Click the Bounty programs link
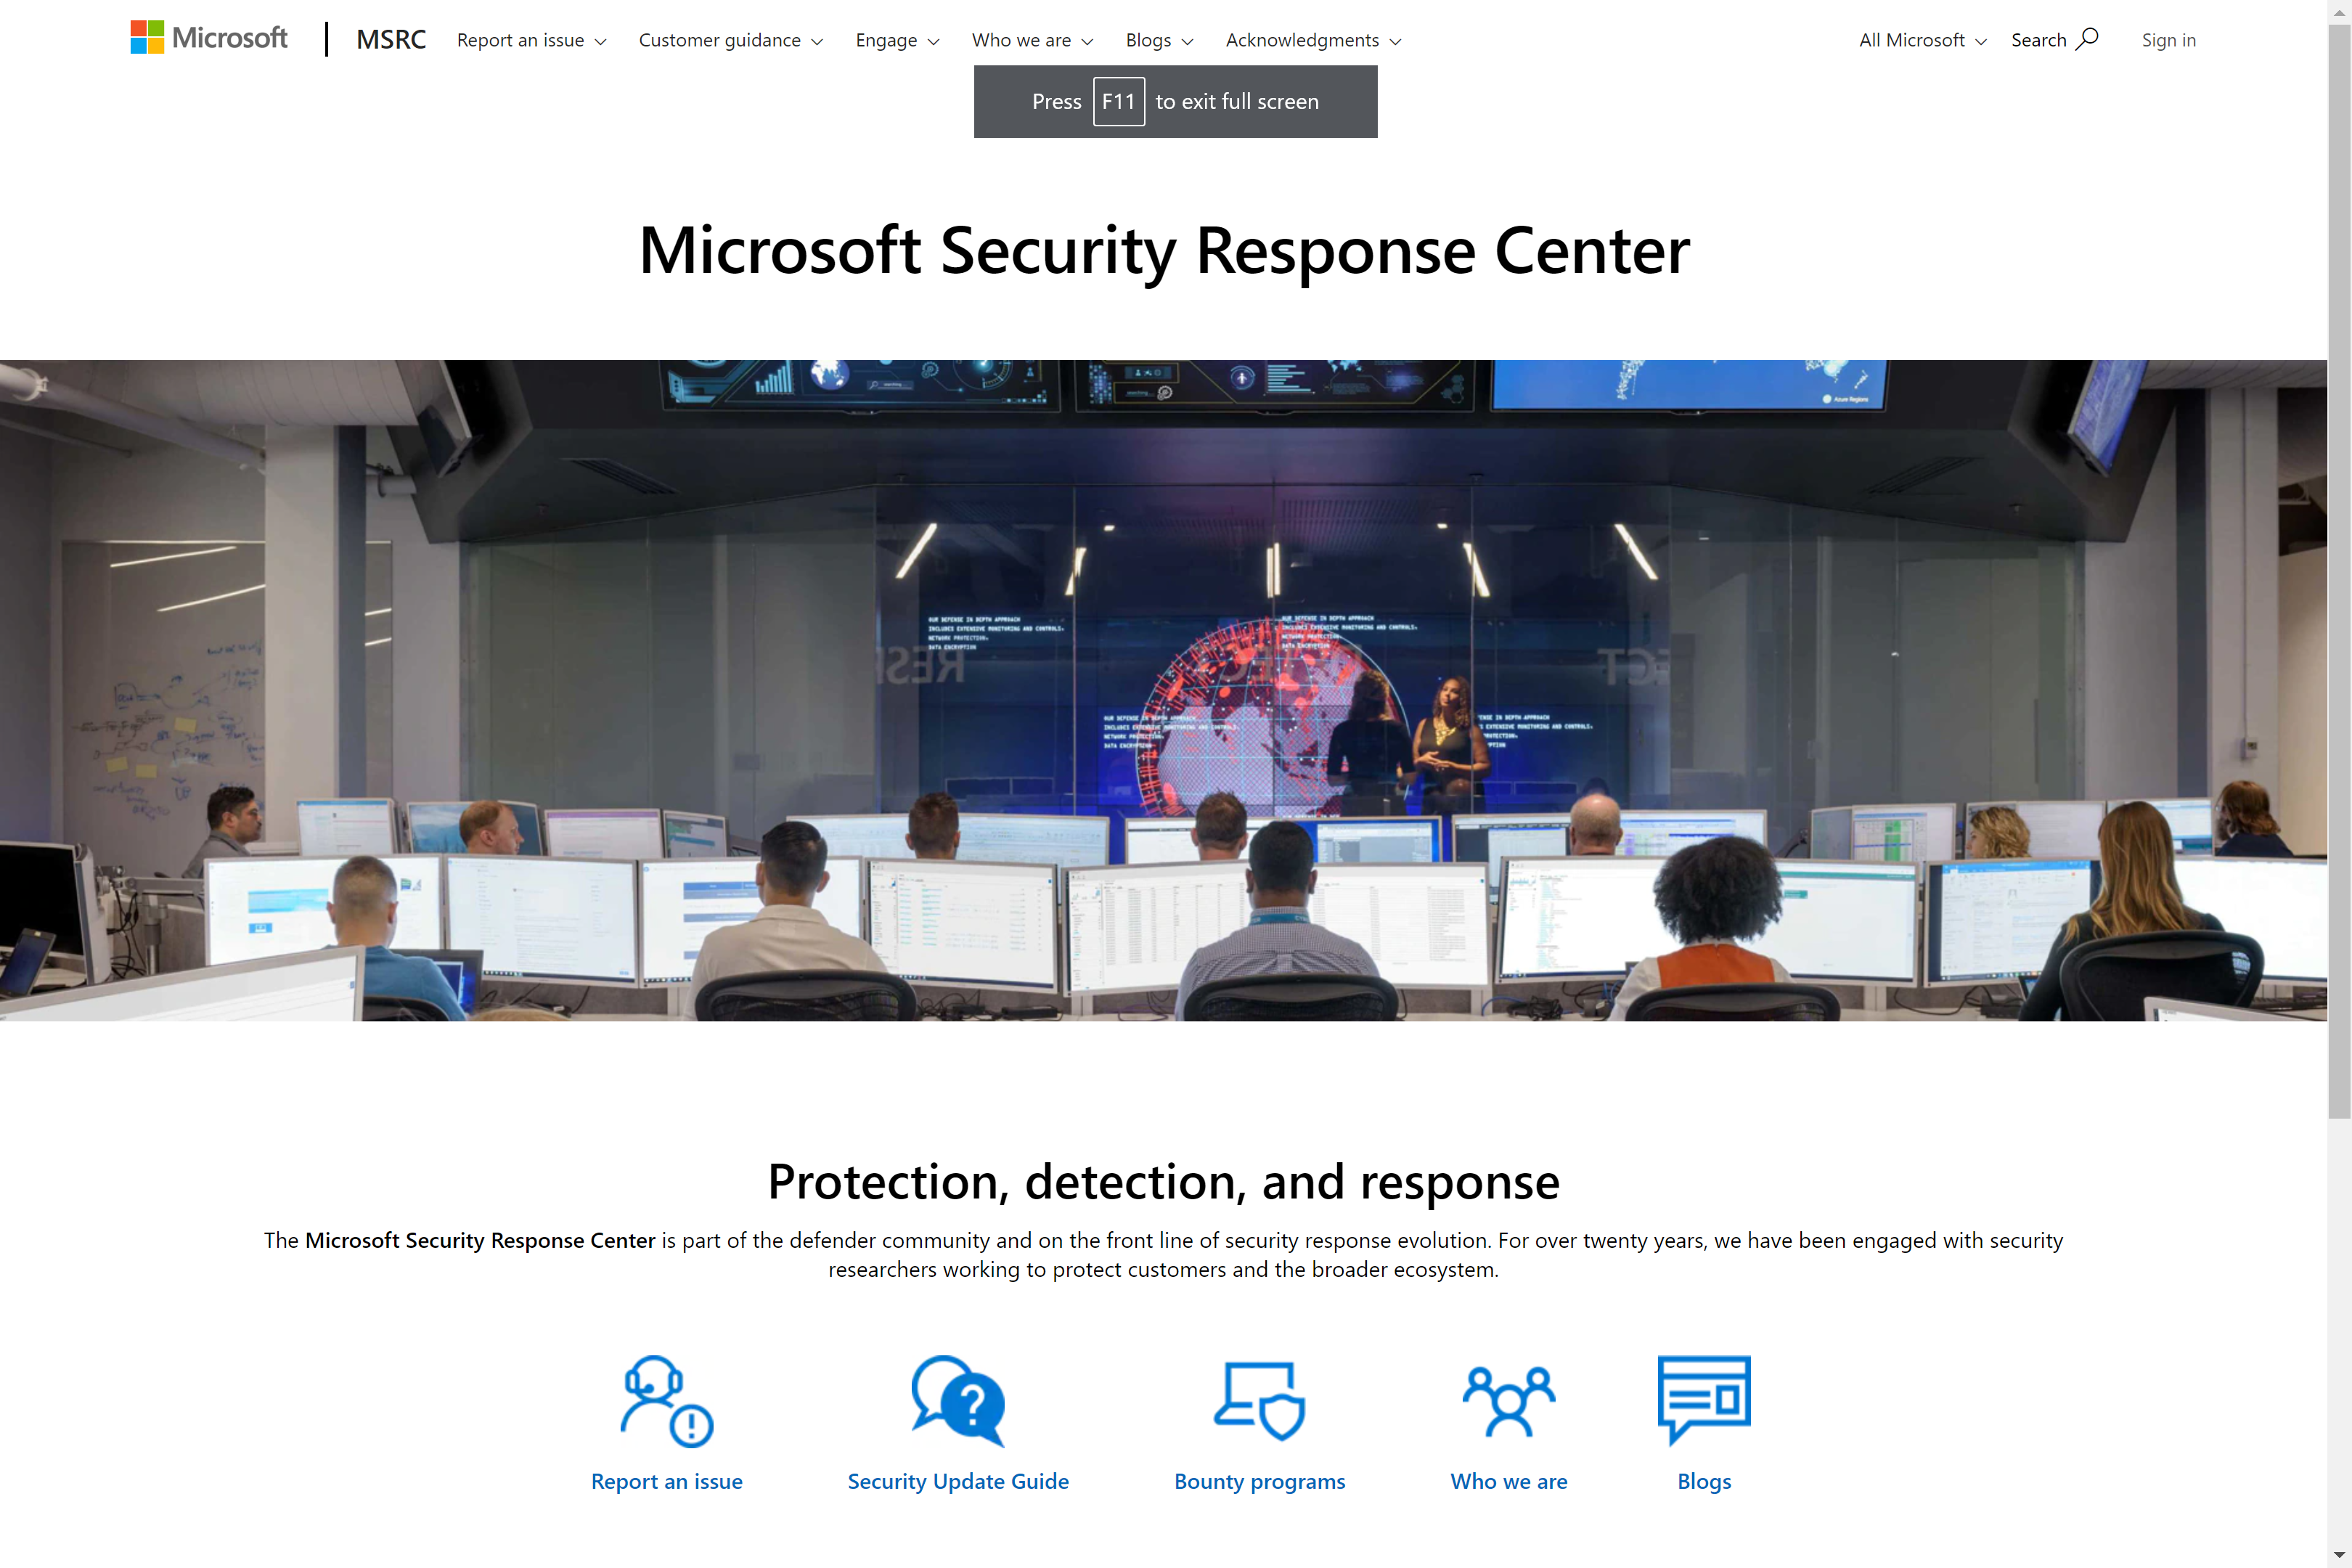This screenshot has width=2352, height=1568. (x=1258, y=1479)
